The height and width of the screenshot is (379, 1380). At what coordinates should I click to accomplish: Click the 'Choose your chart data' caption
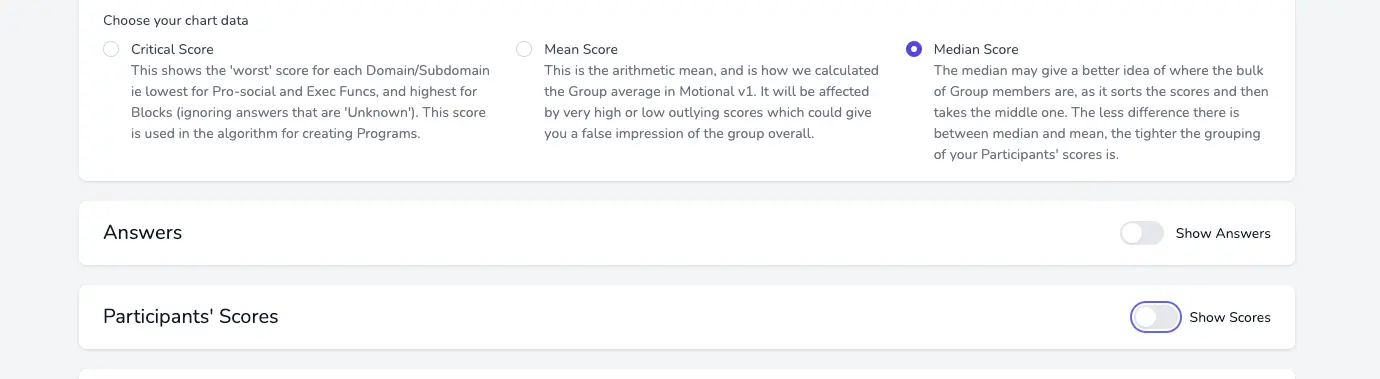[x=176, y=20]
